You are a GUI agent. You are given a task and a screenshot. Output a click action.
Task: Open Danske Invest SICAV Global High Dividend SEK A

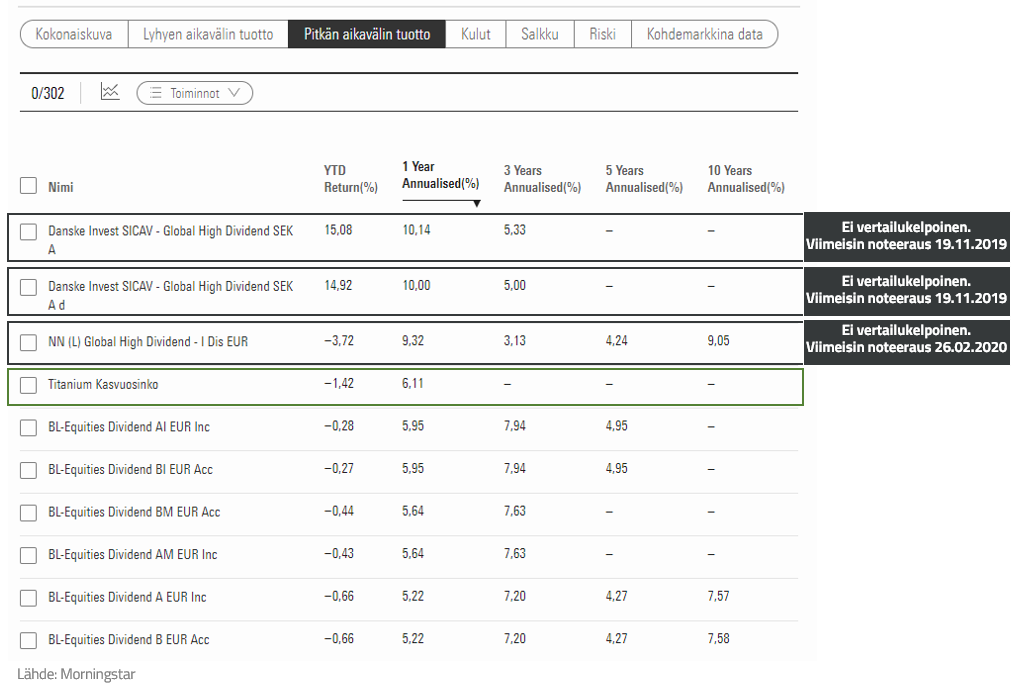coord(170,240)
